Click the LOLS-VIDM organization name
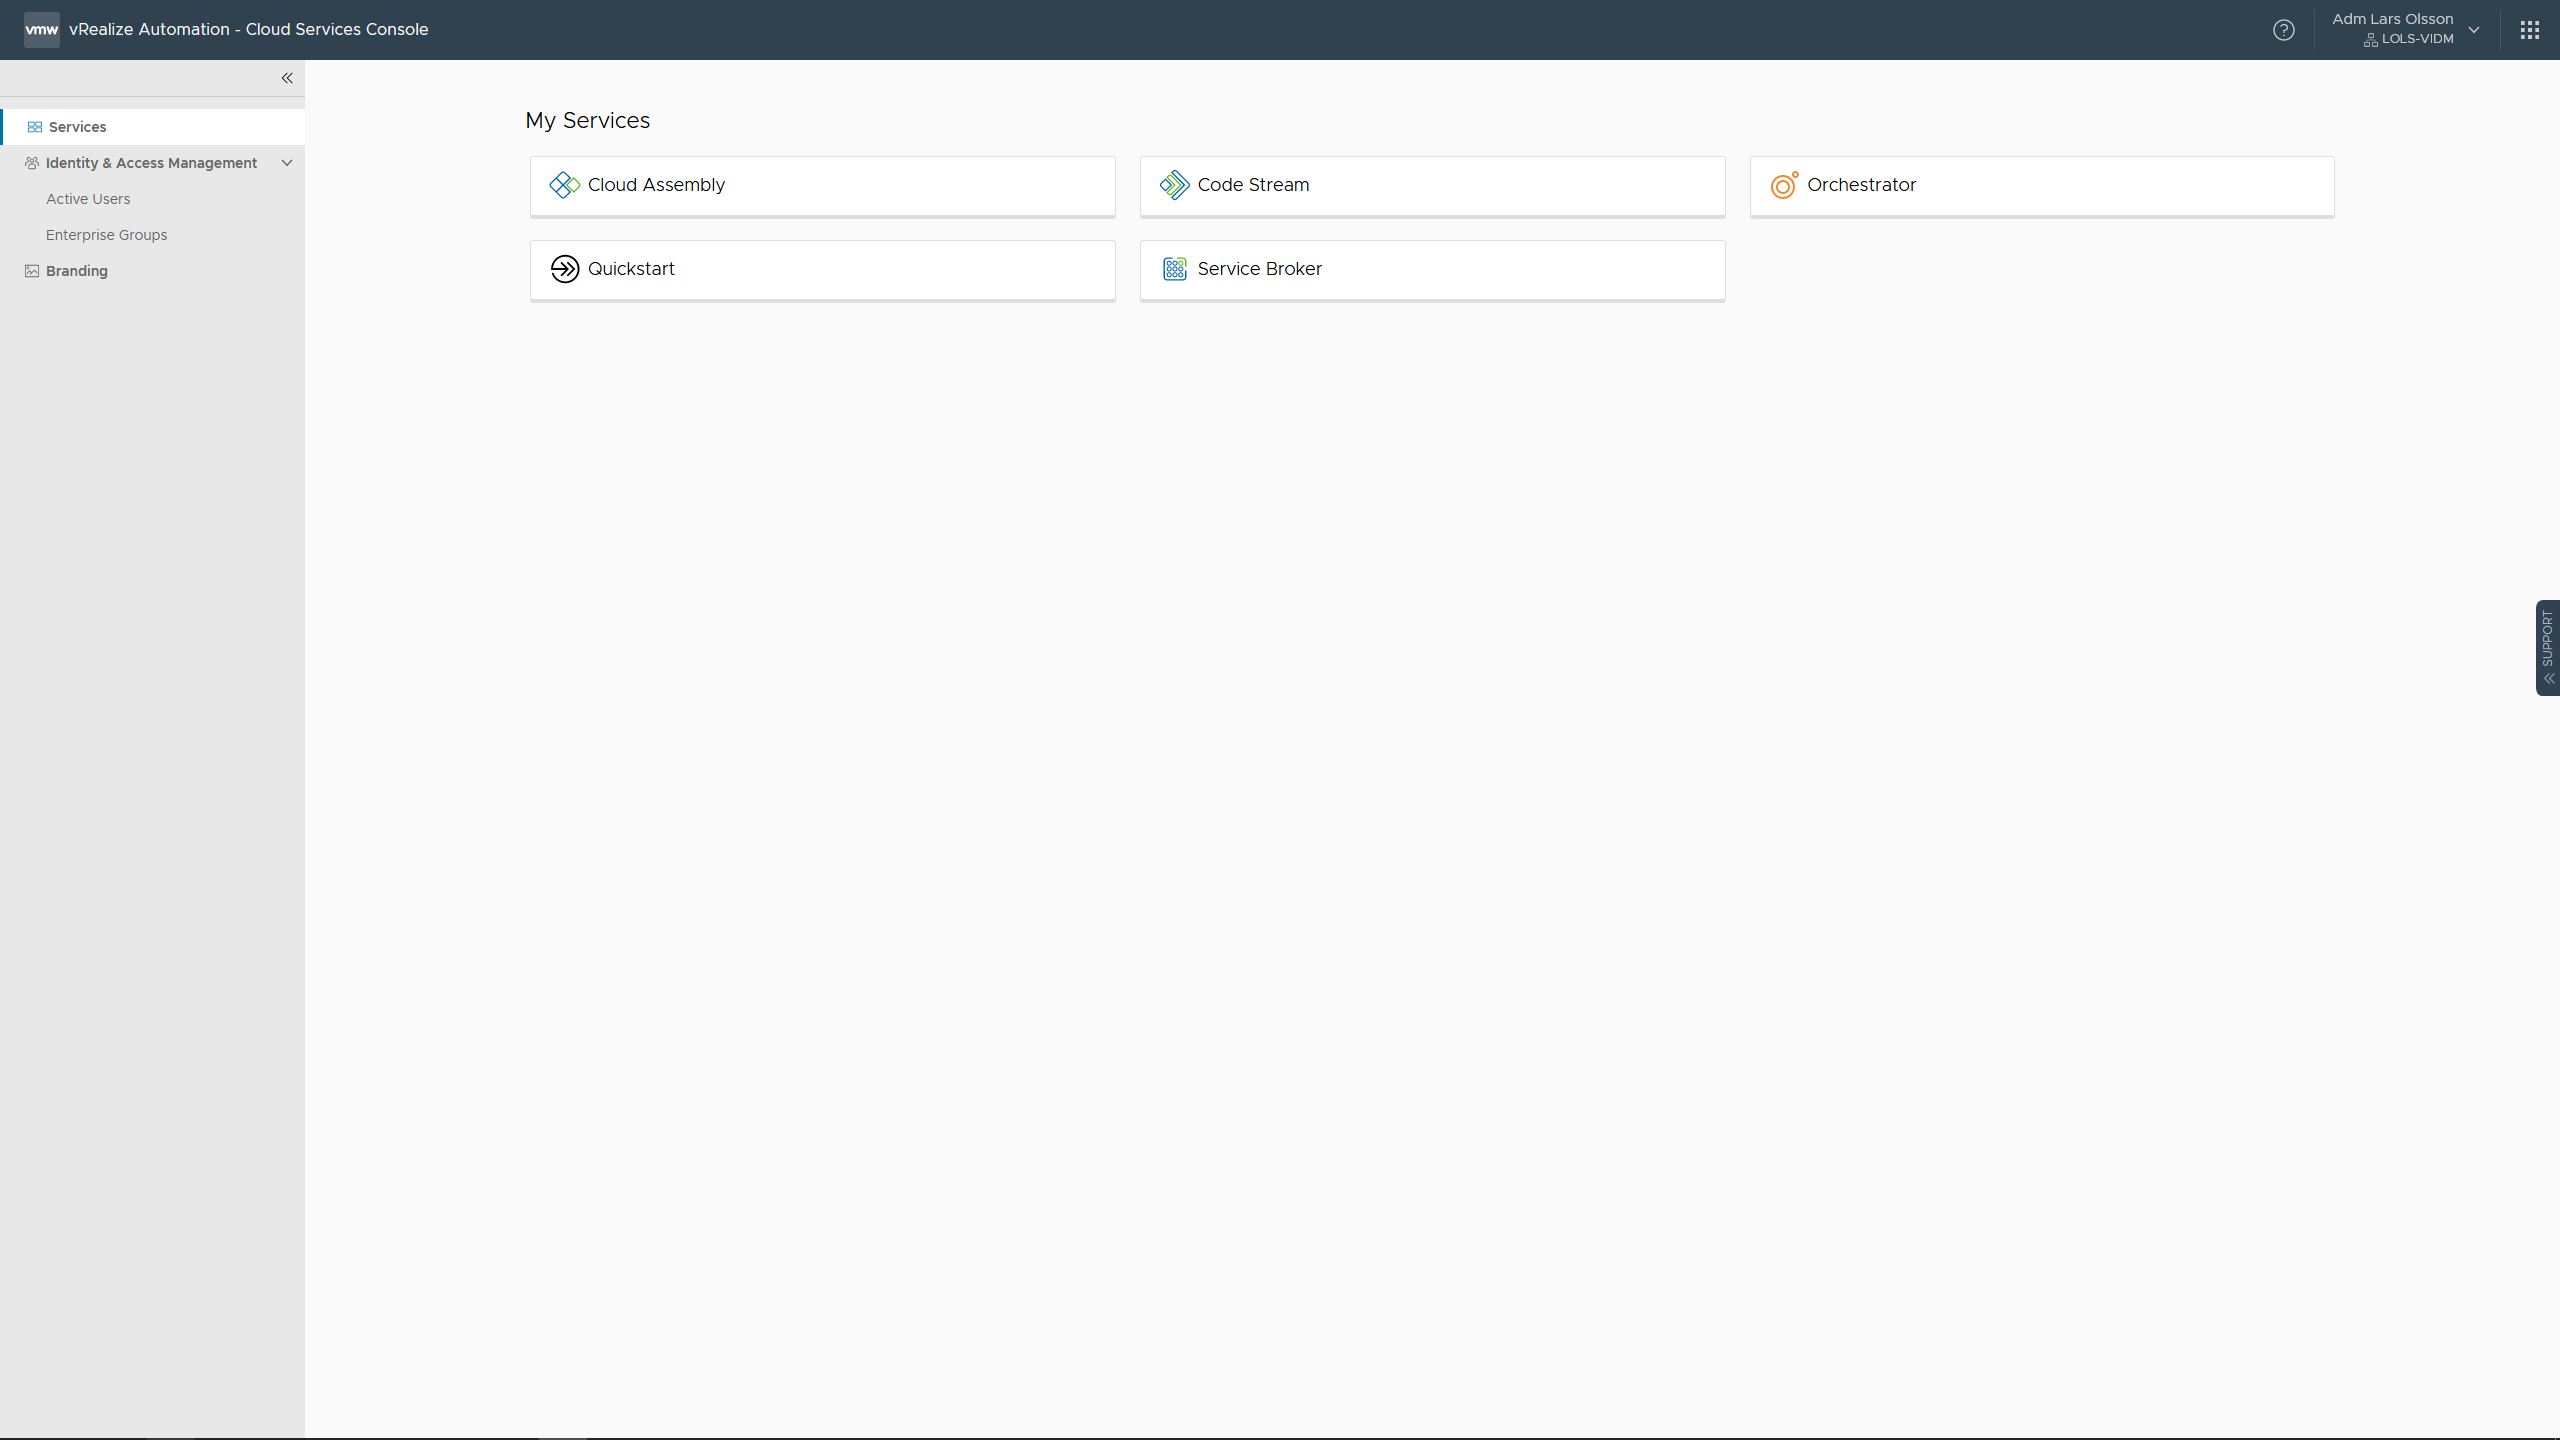 (x=2417, y=39)
